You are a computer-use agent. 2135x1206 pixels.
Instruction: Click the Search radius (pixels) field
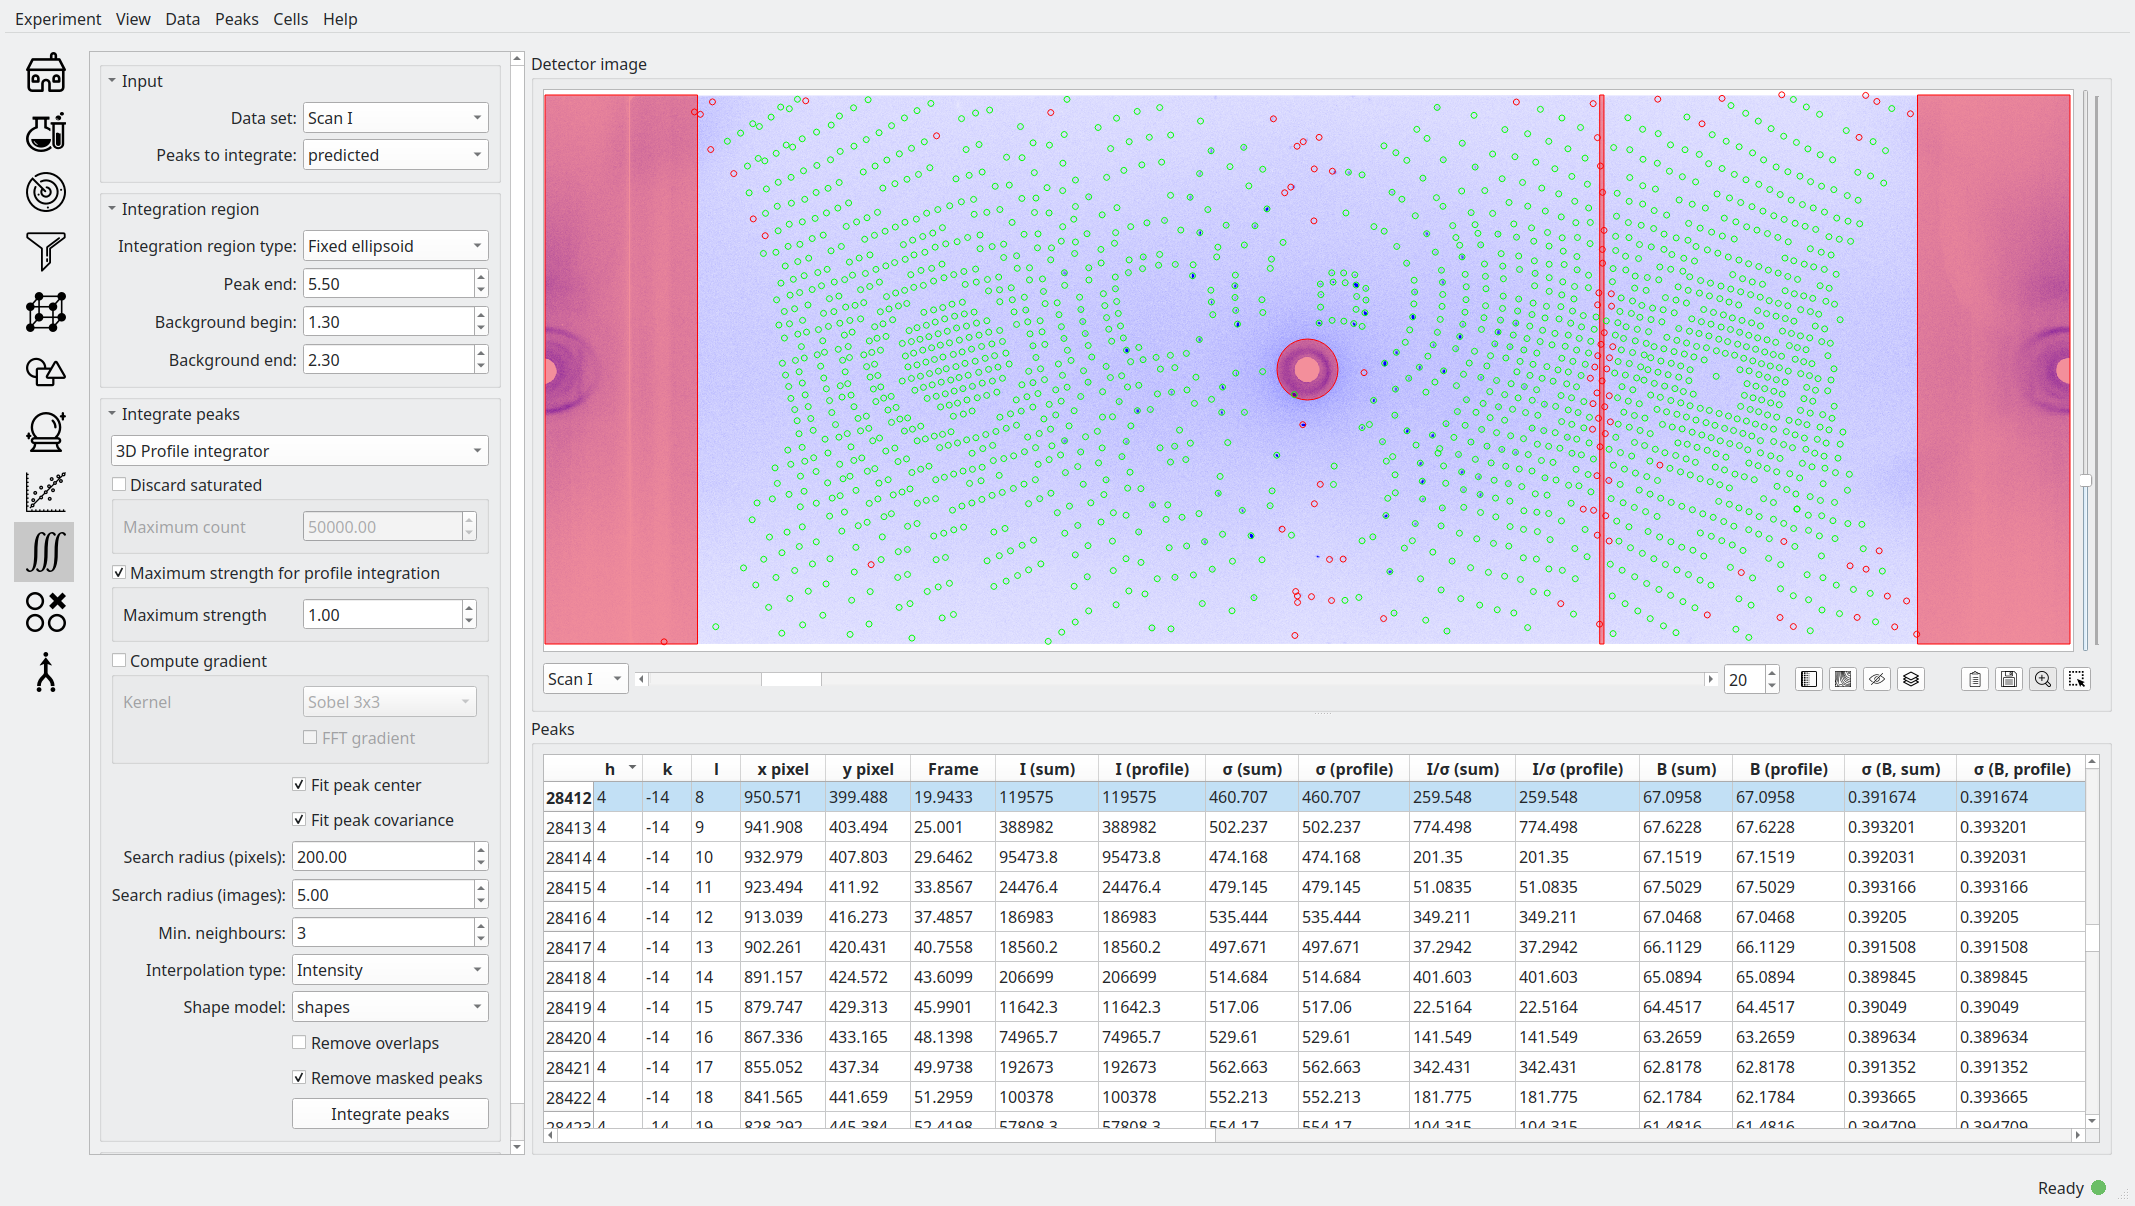click(x=383, y=857)
